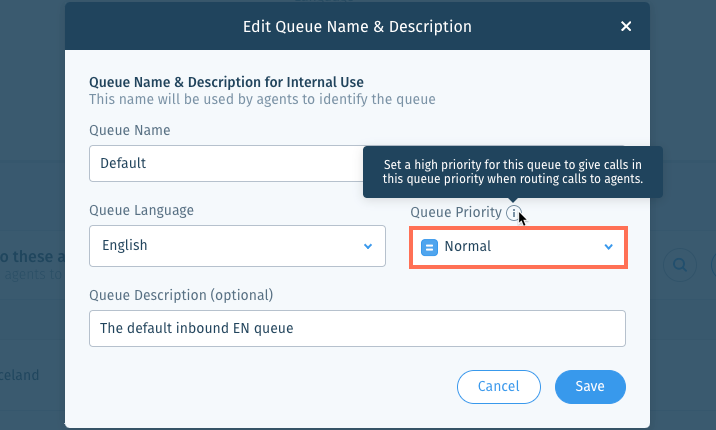Save the queue name and description
The width and height of the screenshot is (716, 430).
coord(590,387)
